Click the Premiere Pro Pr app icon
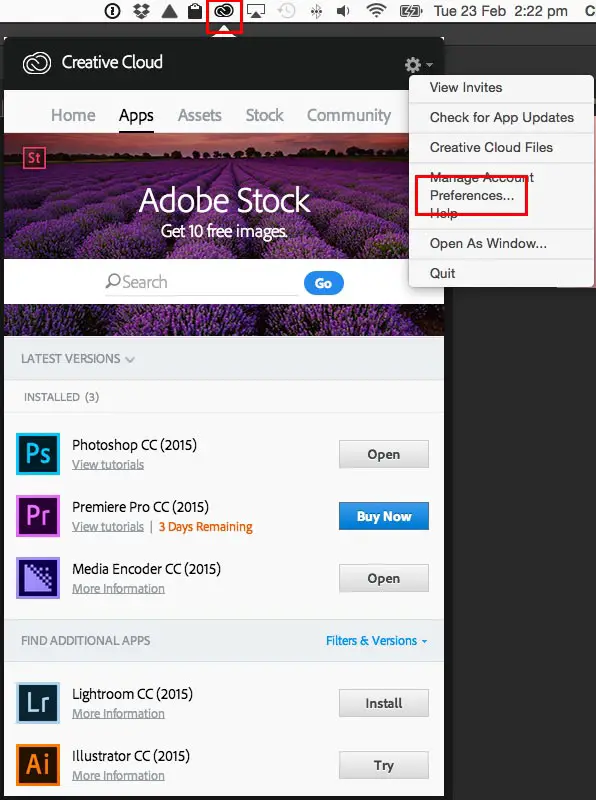 [38, 516]
